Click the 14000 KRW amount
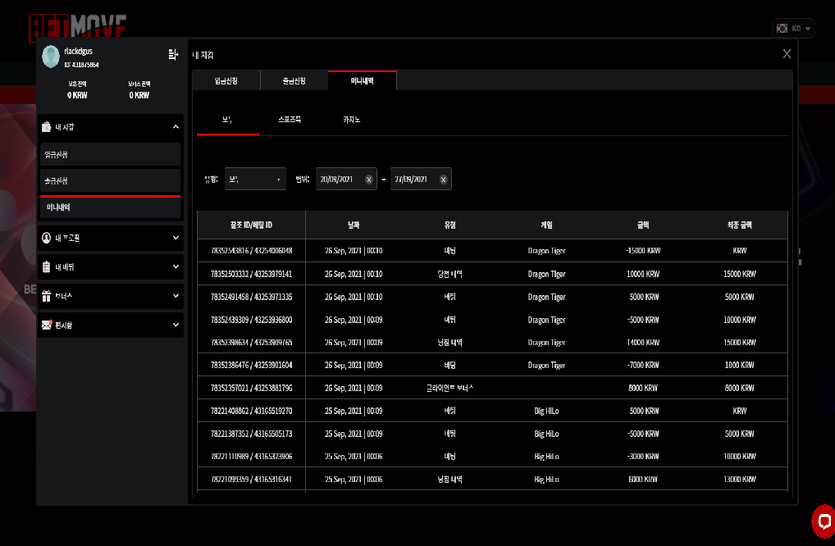This screenshot has height=546, width=835. tap(643, 343)
